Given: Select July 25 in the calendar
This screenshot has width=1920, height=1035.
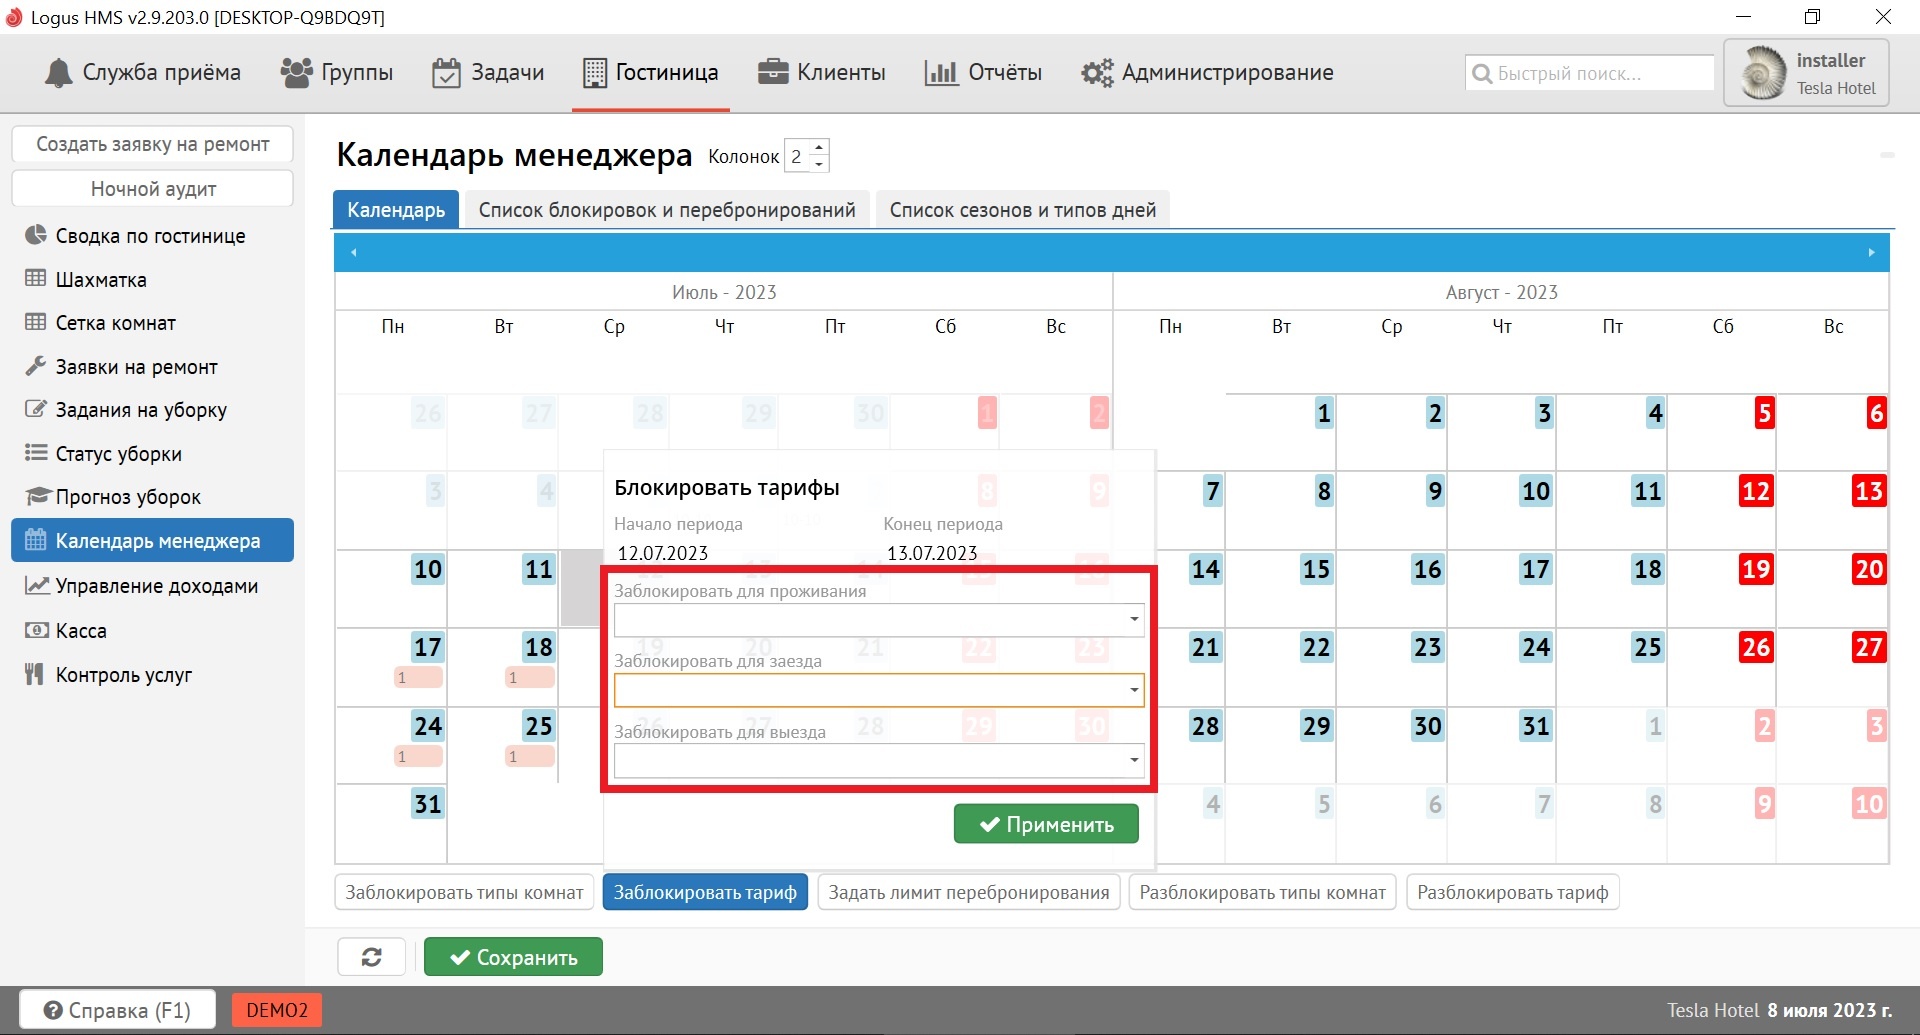Looking at the screenshot, I should coord(538,726).
